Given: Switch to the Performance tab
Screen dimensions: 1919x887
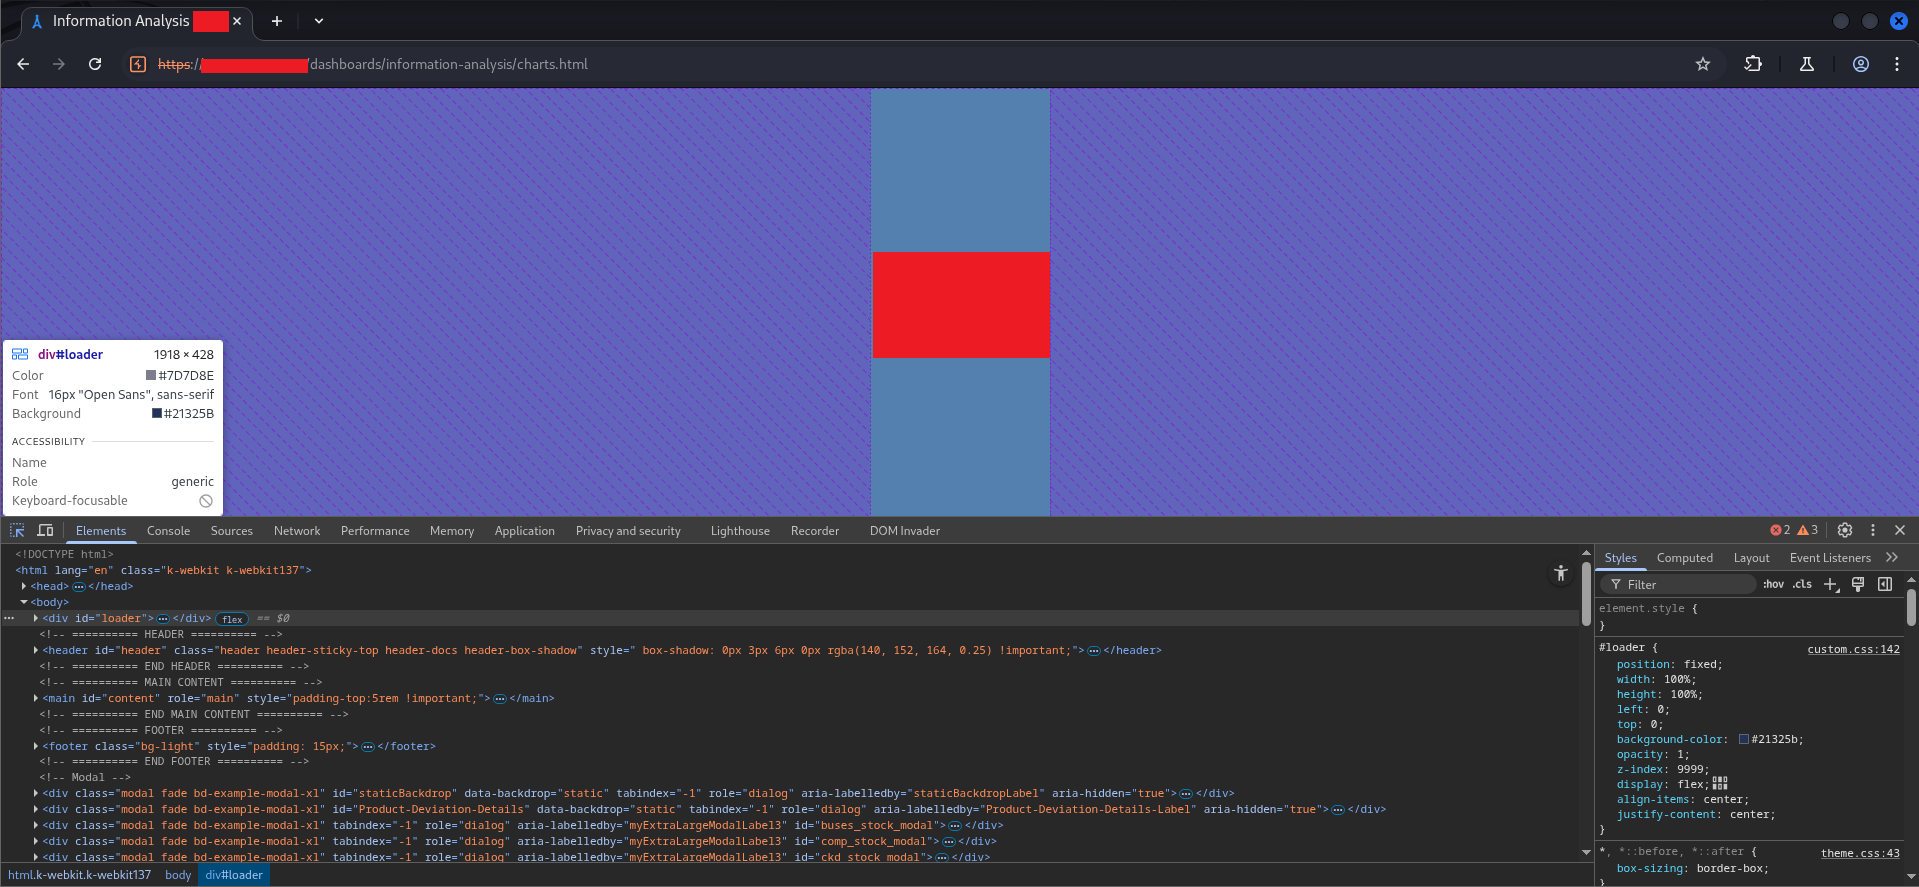Looking at the screenshot, I should point(375,531).
